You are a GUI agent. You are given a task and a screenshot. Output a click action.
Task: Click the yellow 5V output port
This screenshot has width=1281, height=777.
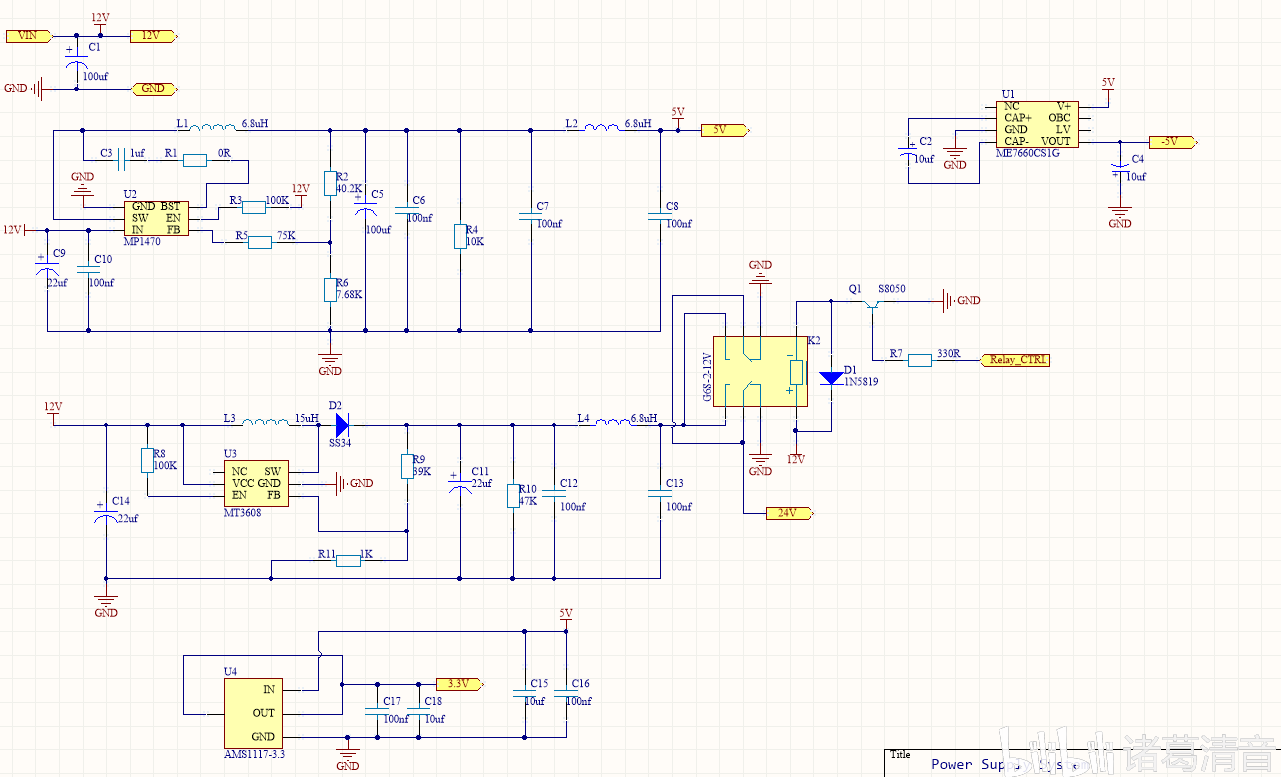tap(725, 130)
